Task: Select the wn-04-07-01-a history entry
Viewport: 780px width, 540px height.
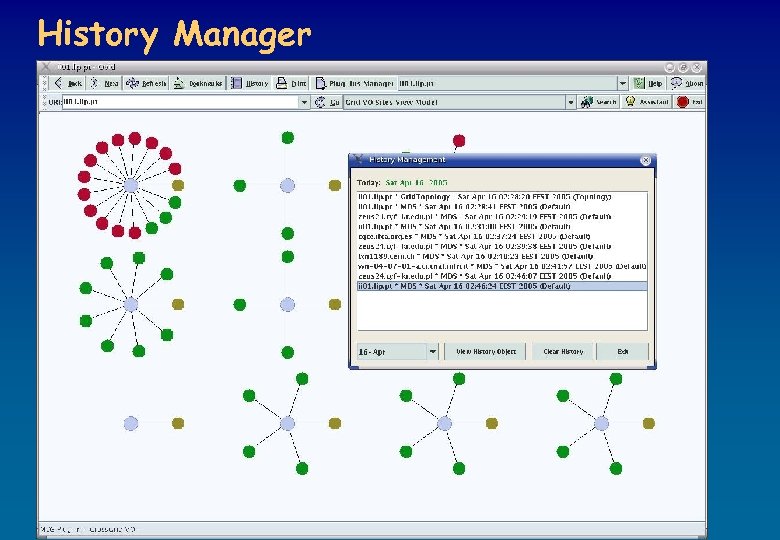Action: 502,267
